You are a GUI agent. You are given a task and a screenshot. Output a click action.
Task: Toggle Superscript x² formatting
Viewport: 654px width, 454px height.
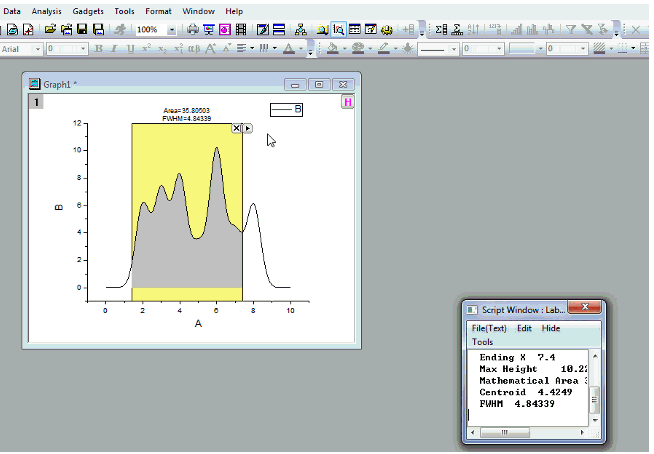tap(146, 49)
